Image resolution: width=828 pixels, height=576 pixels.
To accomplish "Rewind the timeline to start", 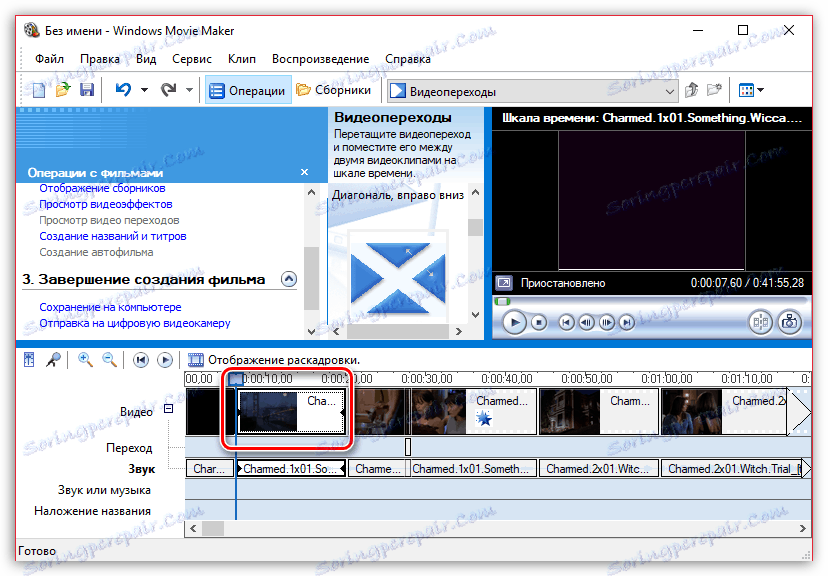I will [140, 360].
